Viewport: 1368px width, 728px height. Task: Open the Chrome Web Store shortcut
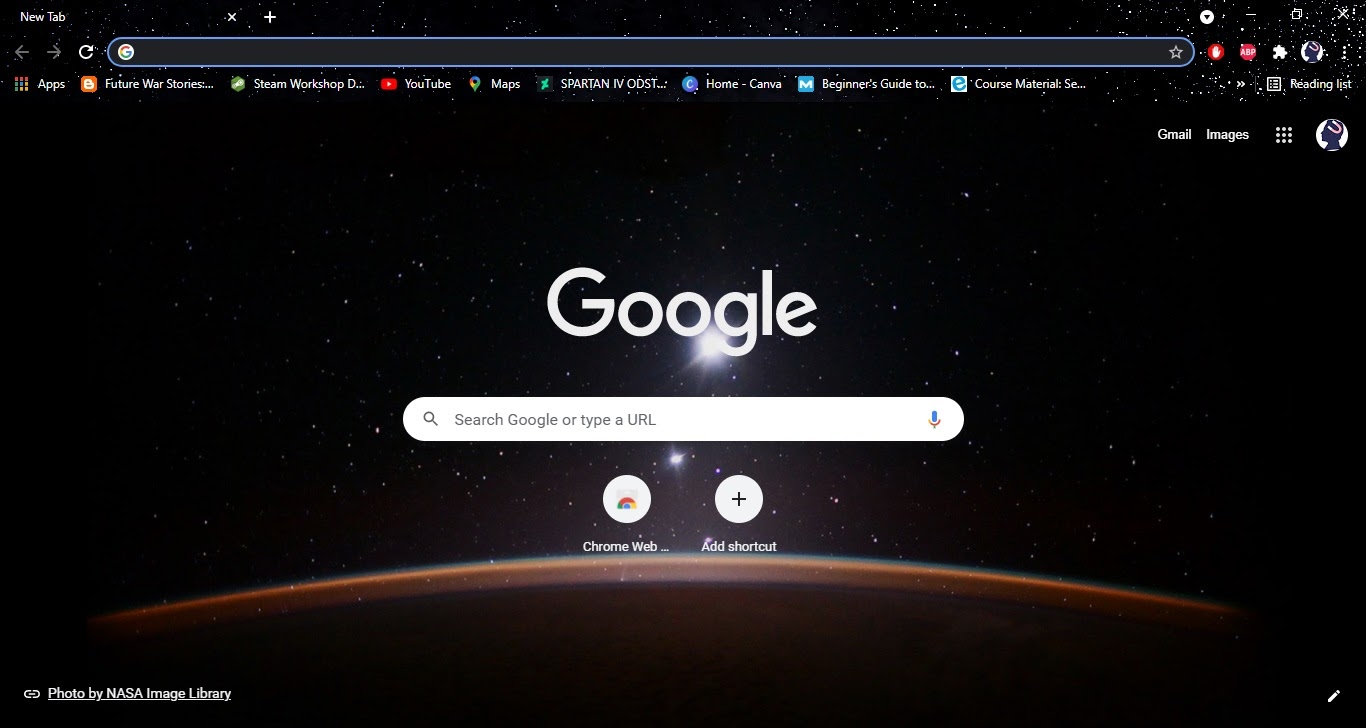point(626,499)
